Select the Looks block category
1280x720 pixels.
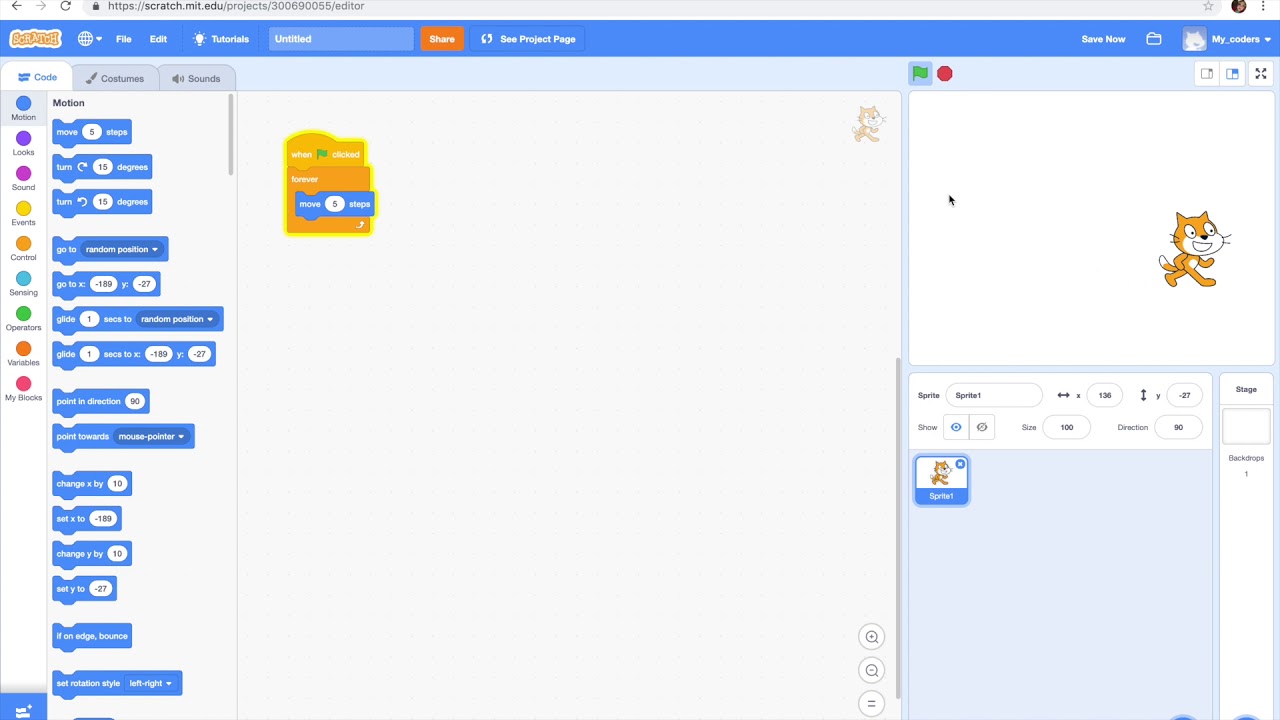[23, 143]
